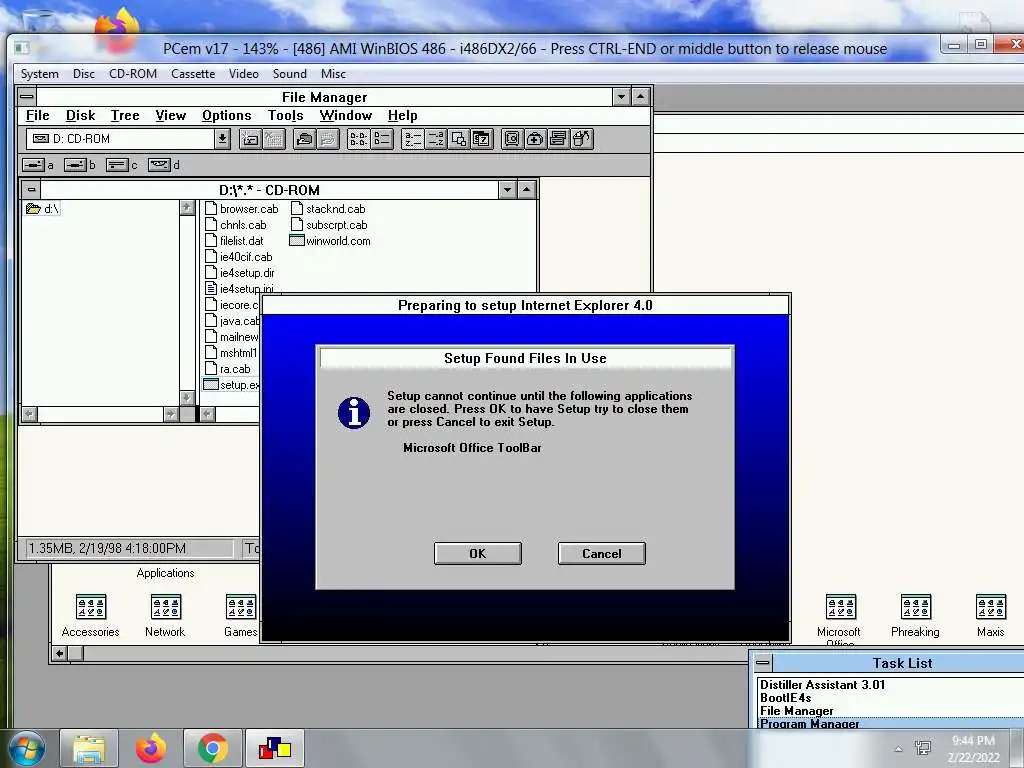Click the Disconnect Network Drive toolbar icon
The image size is (1024, 768).
click(274, 139)
